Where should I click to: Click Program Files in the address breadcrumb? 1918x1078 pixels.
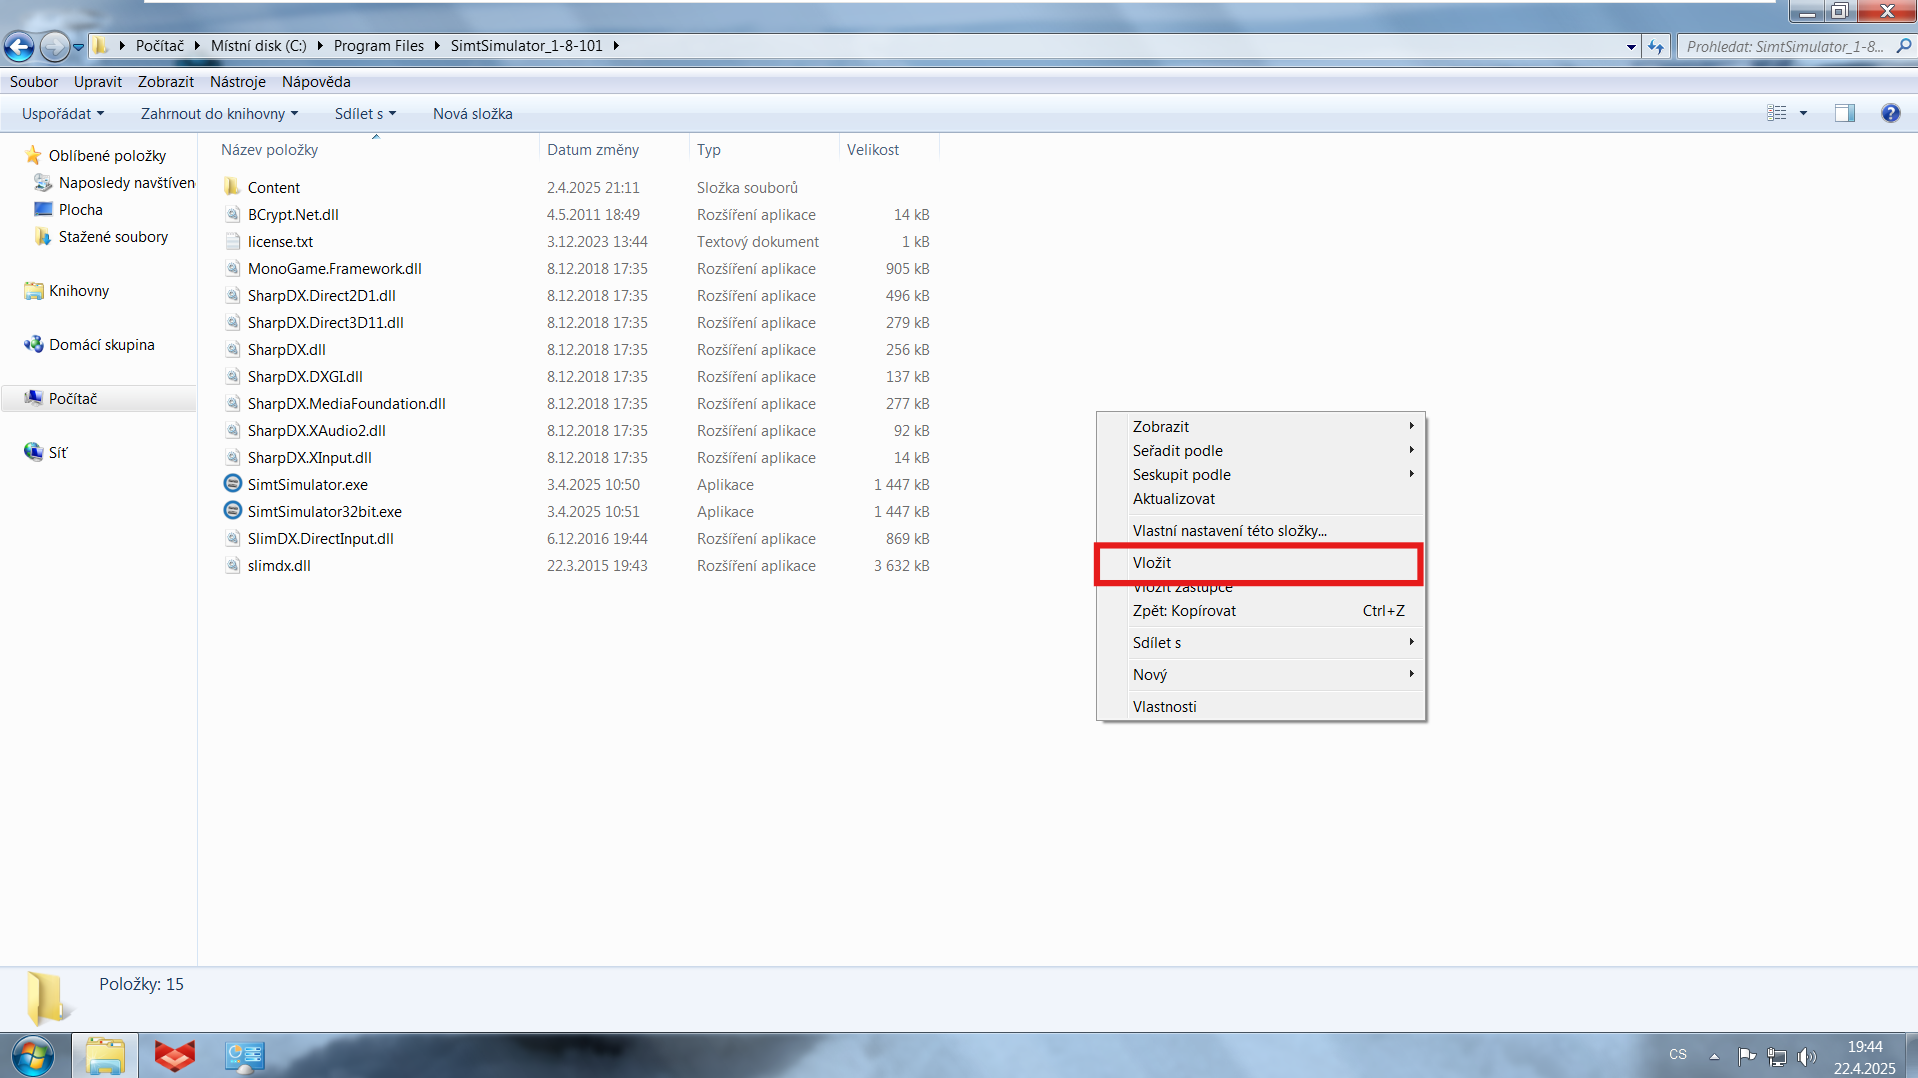pos(378,46)
